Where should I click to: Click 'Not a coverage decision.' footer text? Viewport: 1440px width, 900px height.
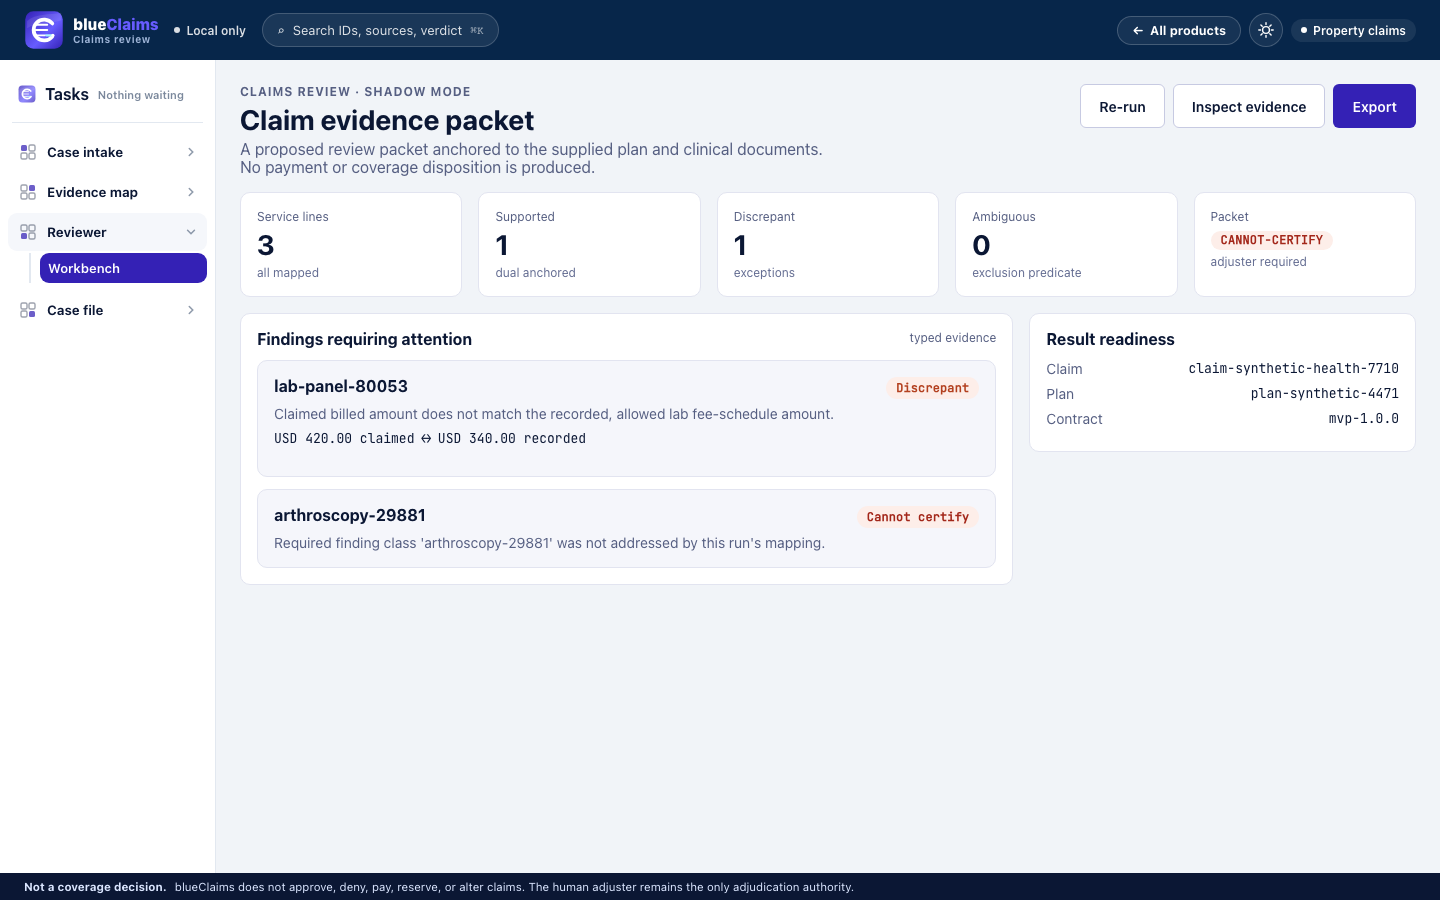coord(95,887)
